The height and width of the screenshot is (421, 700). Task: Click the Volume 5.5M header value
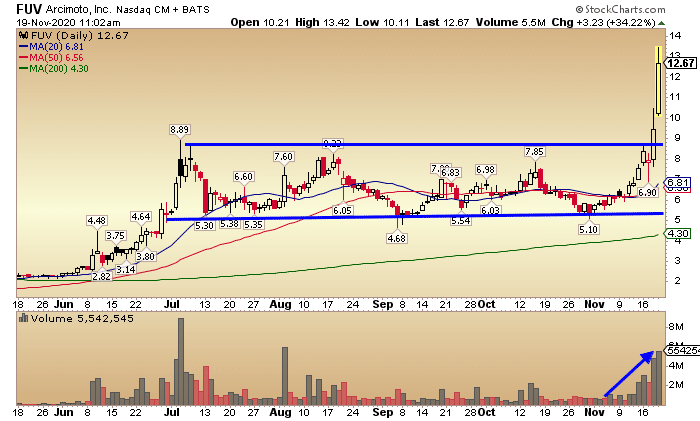[510, 22]
